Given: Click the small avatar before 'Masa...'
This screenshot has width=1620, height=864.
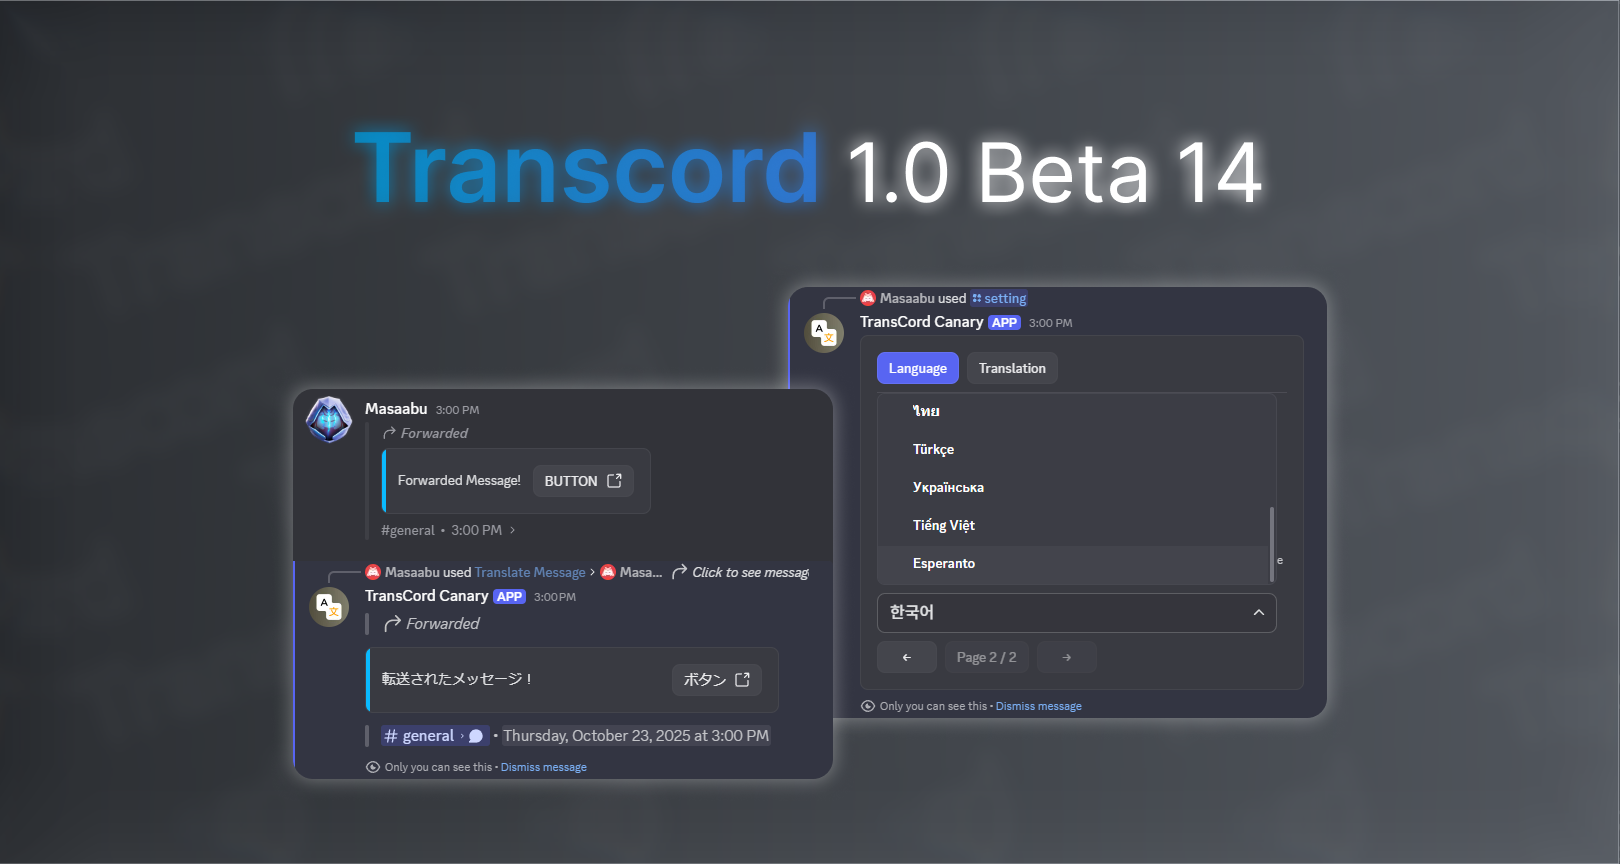Looking at the screenshot, I should click(608, 572).
